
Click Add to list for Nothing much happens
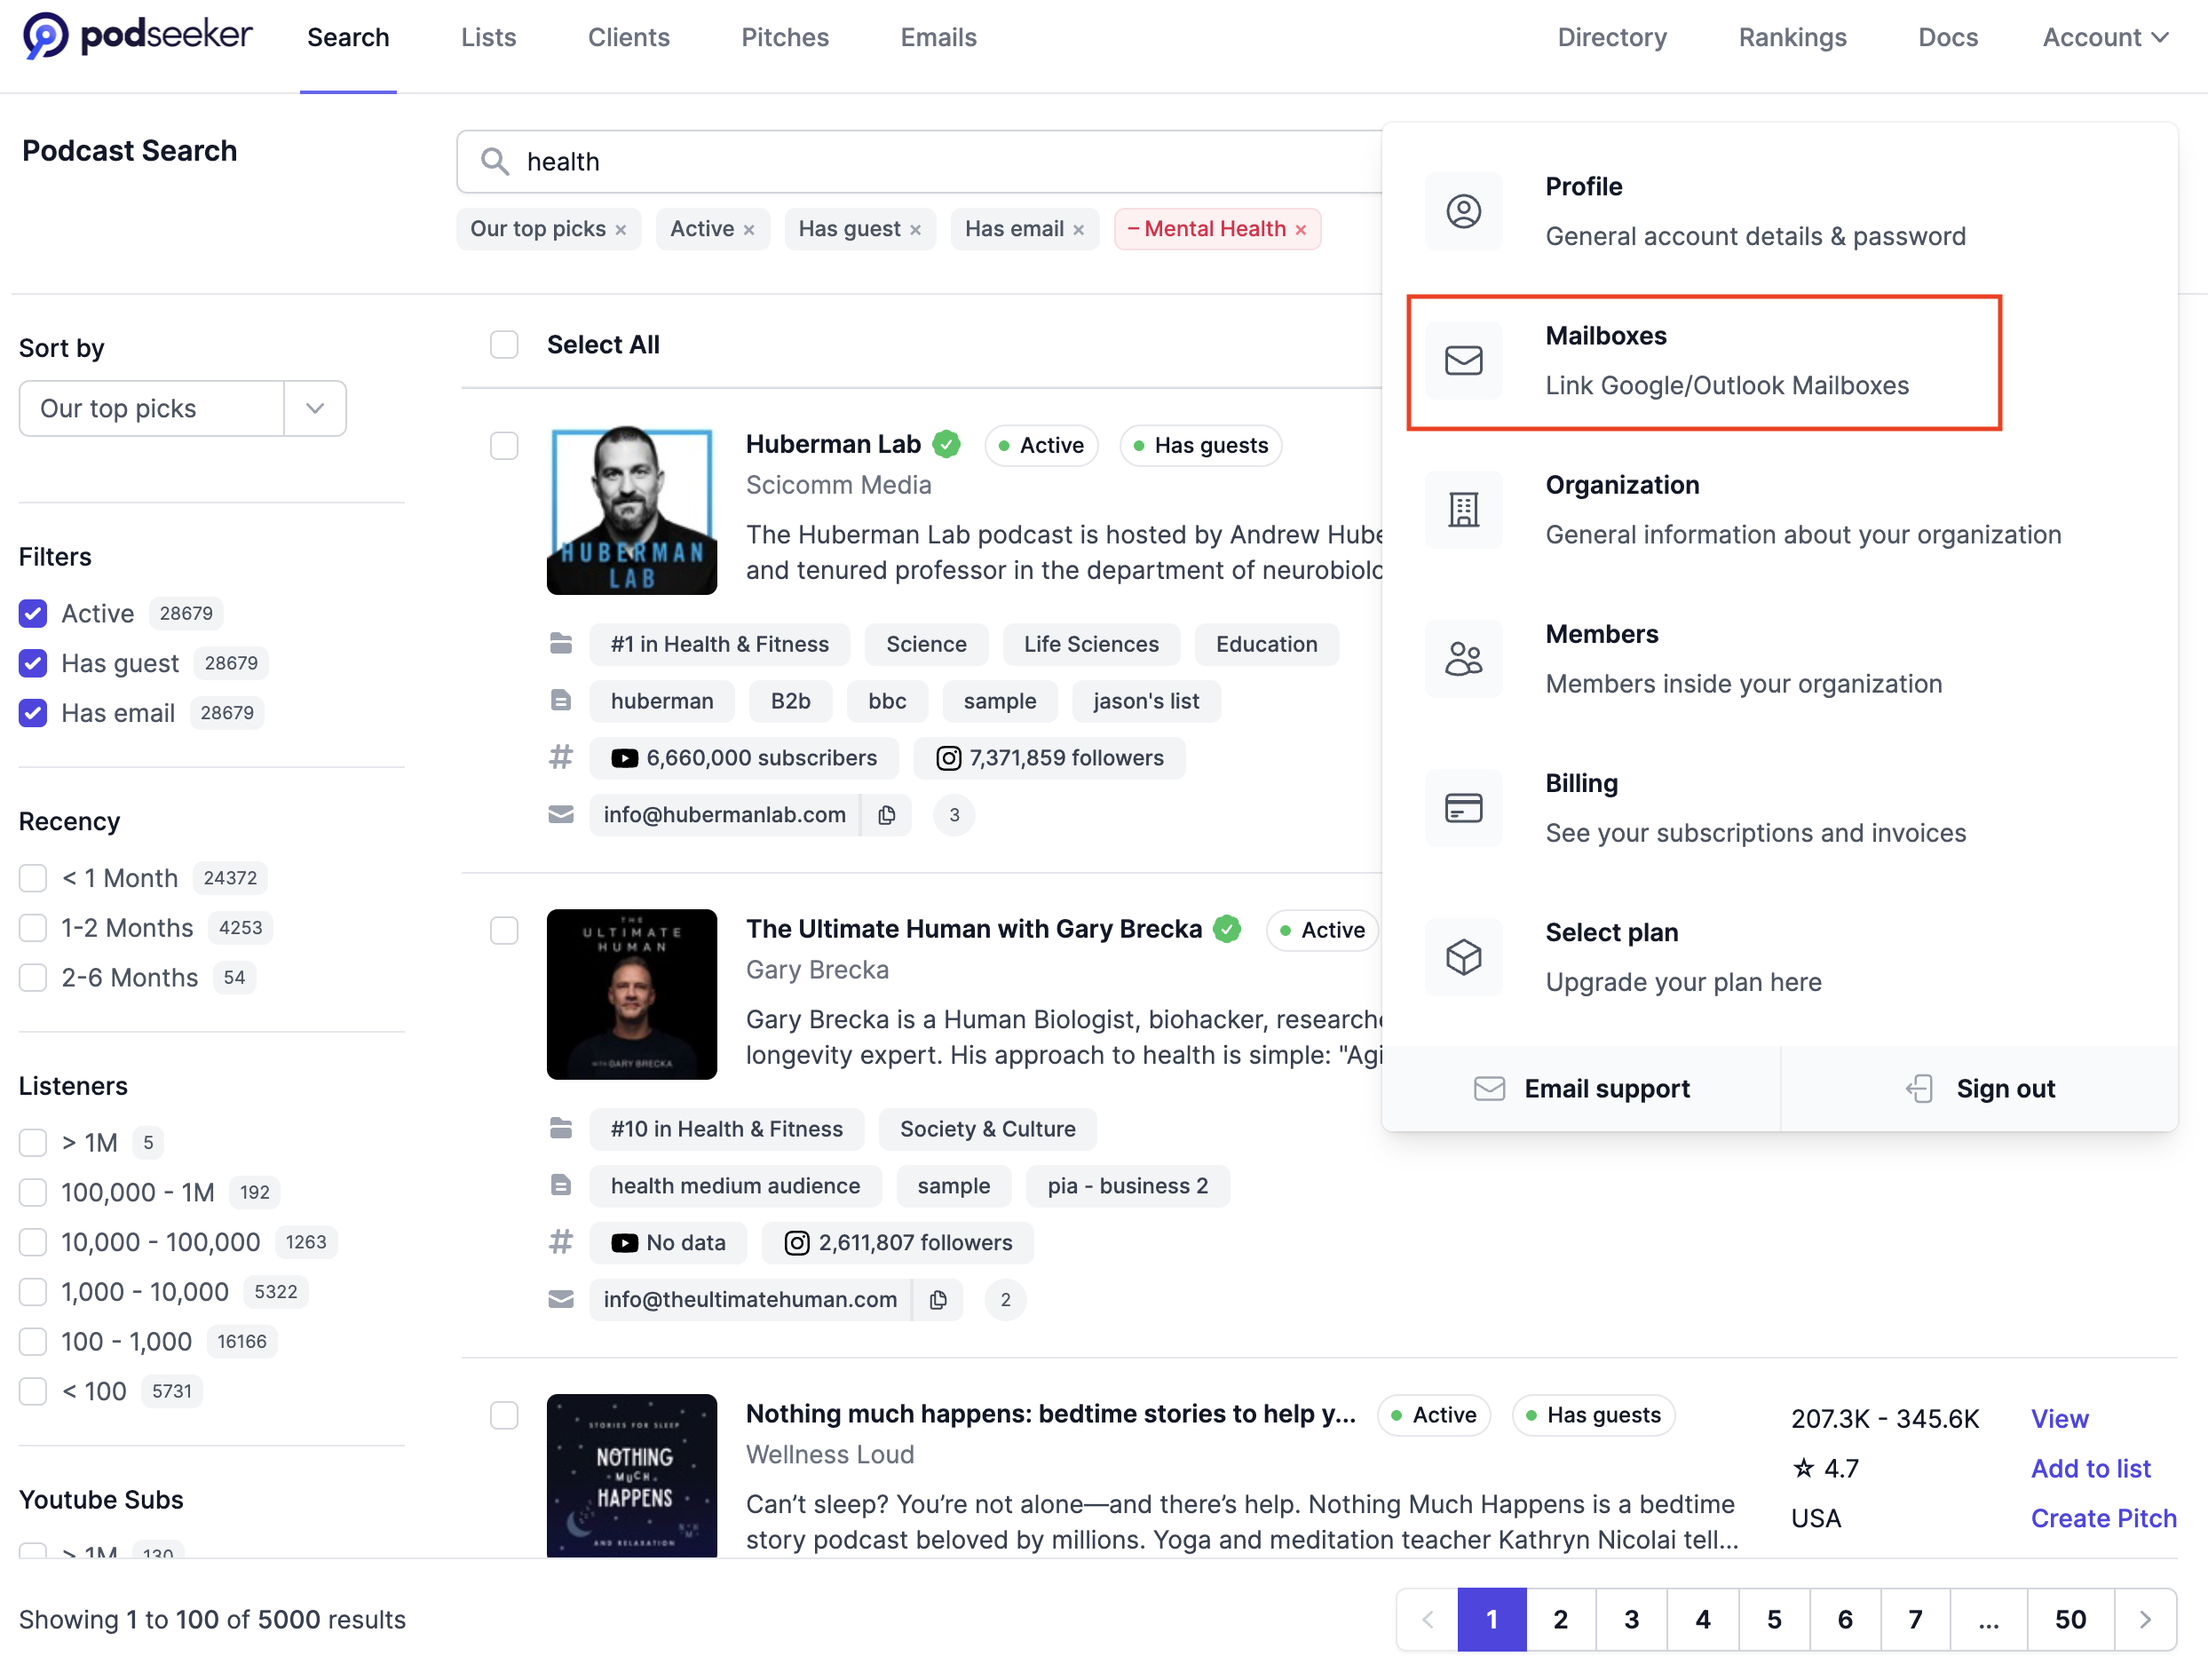[x=2090, y=1468]
